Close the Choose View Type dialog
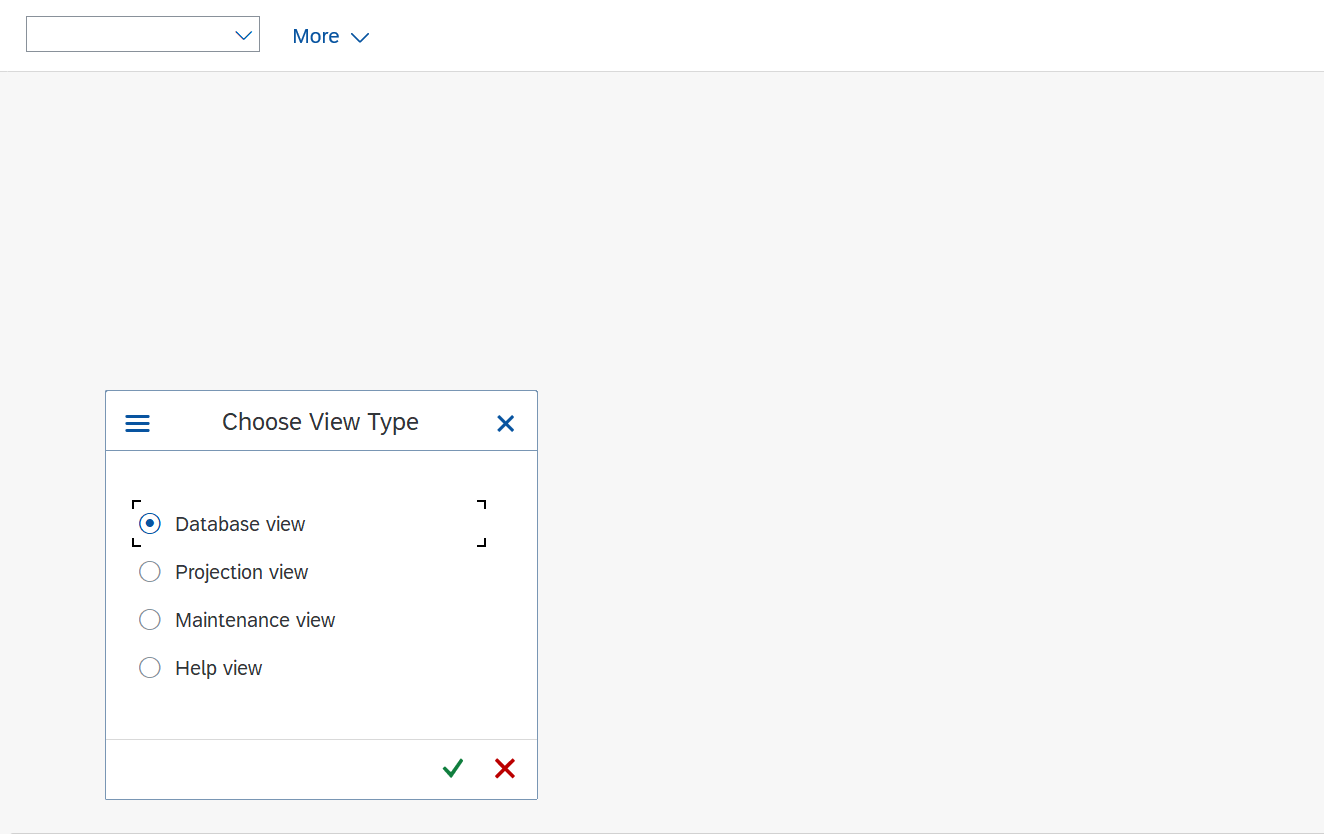The height and width of the screenshot is (834, 1324). click(506, 423)
